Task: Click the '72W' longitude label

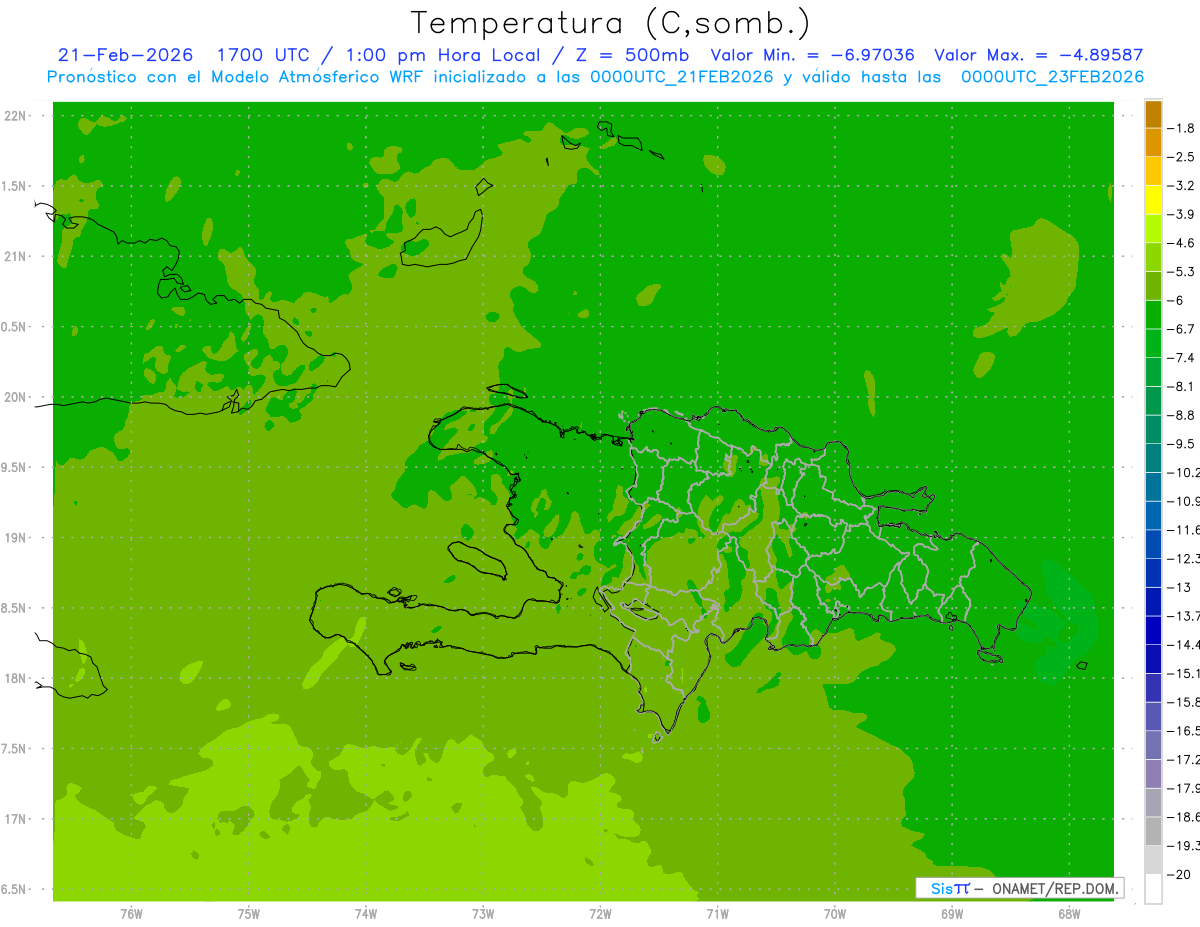Action: (x=600, y=913)
